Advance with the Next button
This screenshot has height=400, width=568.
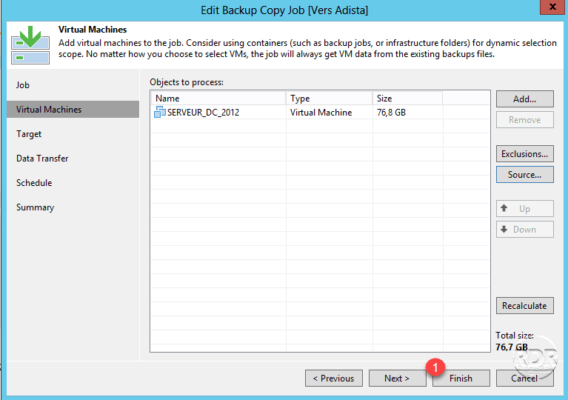click(397, 378)
